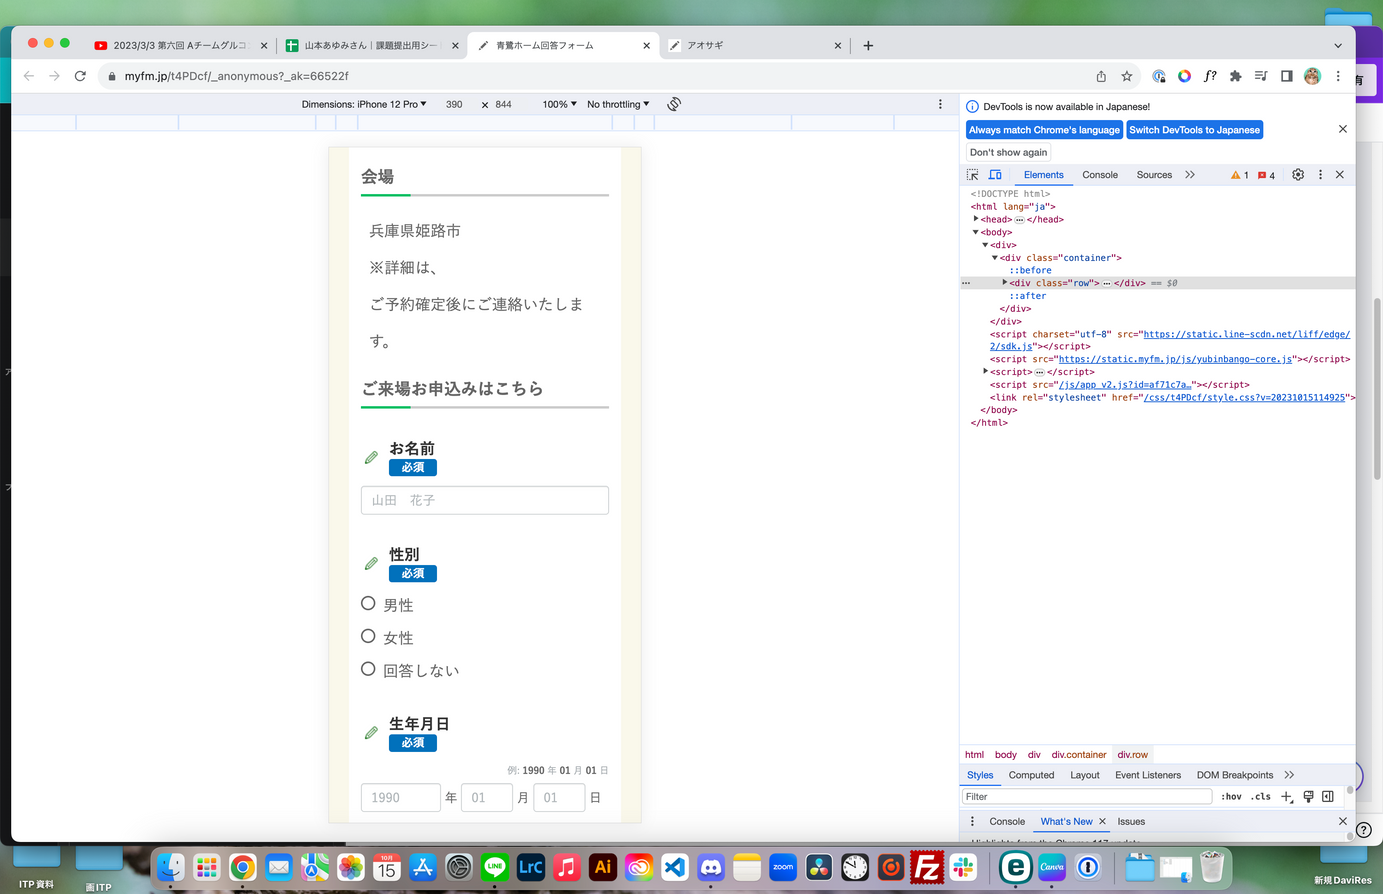Click Switch DevTools to Japanese button
1383x894 pixels.
(1194, 130)
